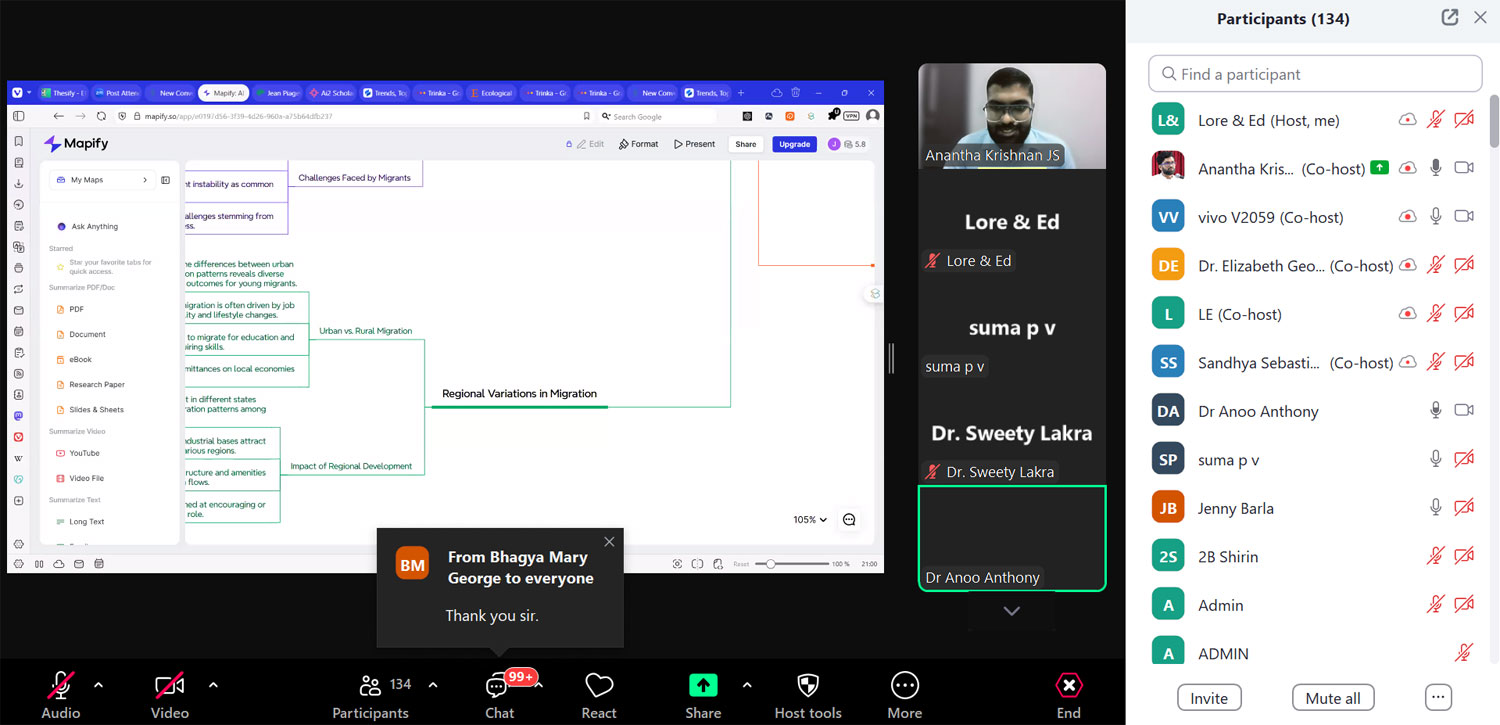Pop out the Participants panel
Screen dimensions: 1500x725
(x=1449, y=18)
